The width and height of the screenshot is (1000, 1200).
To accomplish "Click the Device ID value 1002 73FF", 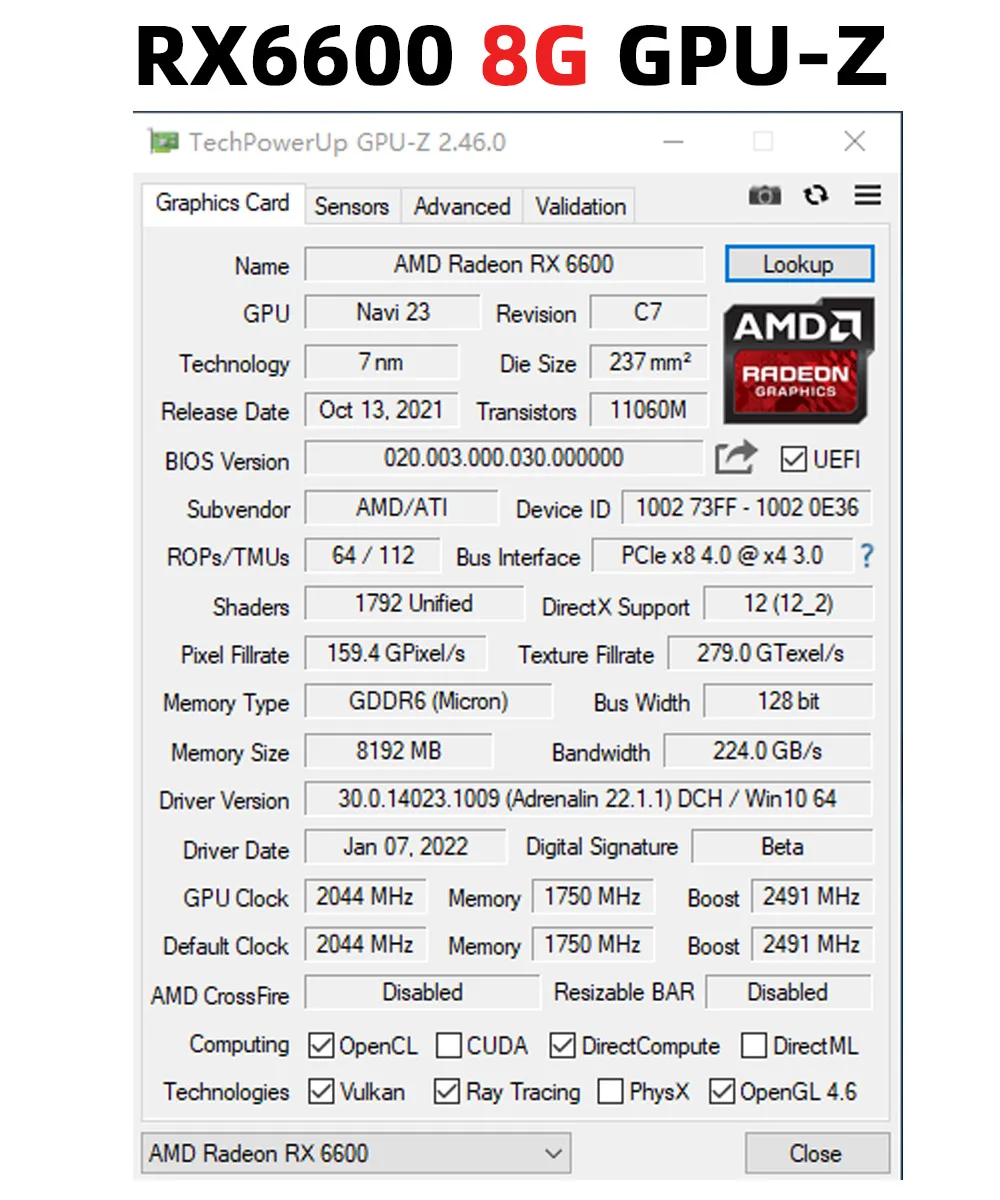I will pyautogui.click(x=747, y=507).
